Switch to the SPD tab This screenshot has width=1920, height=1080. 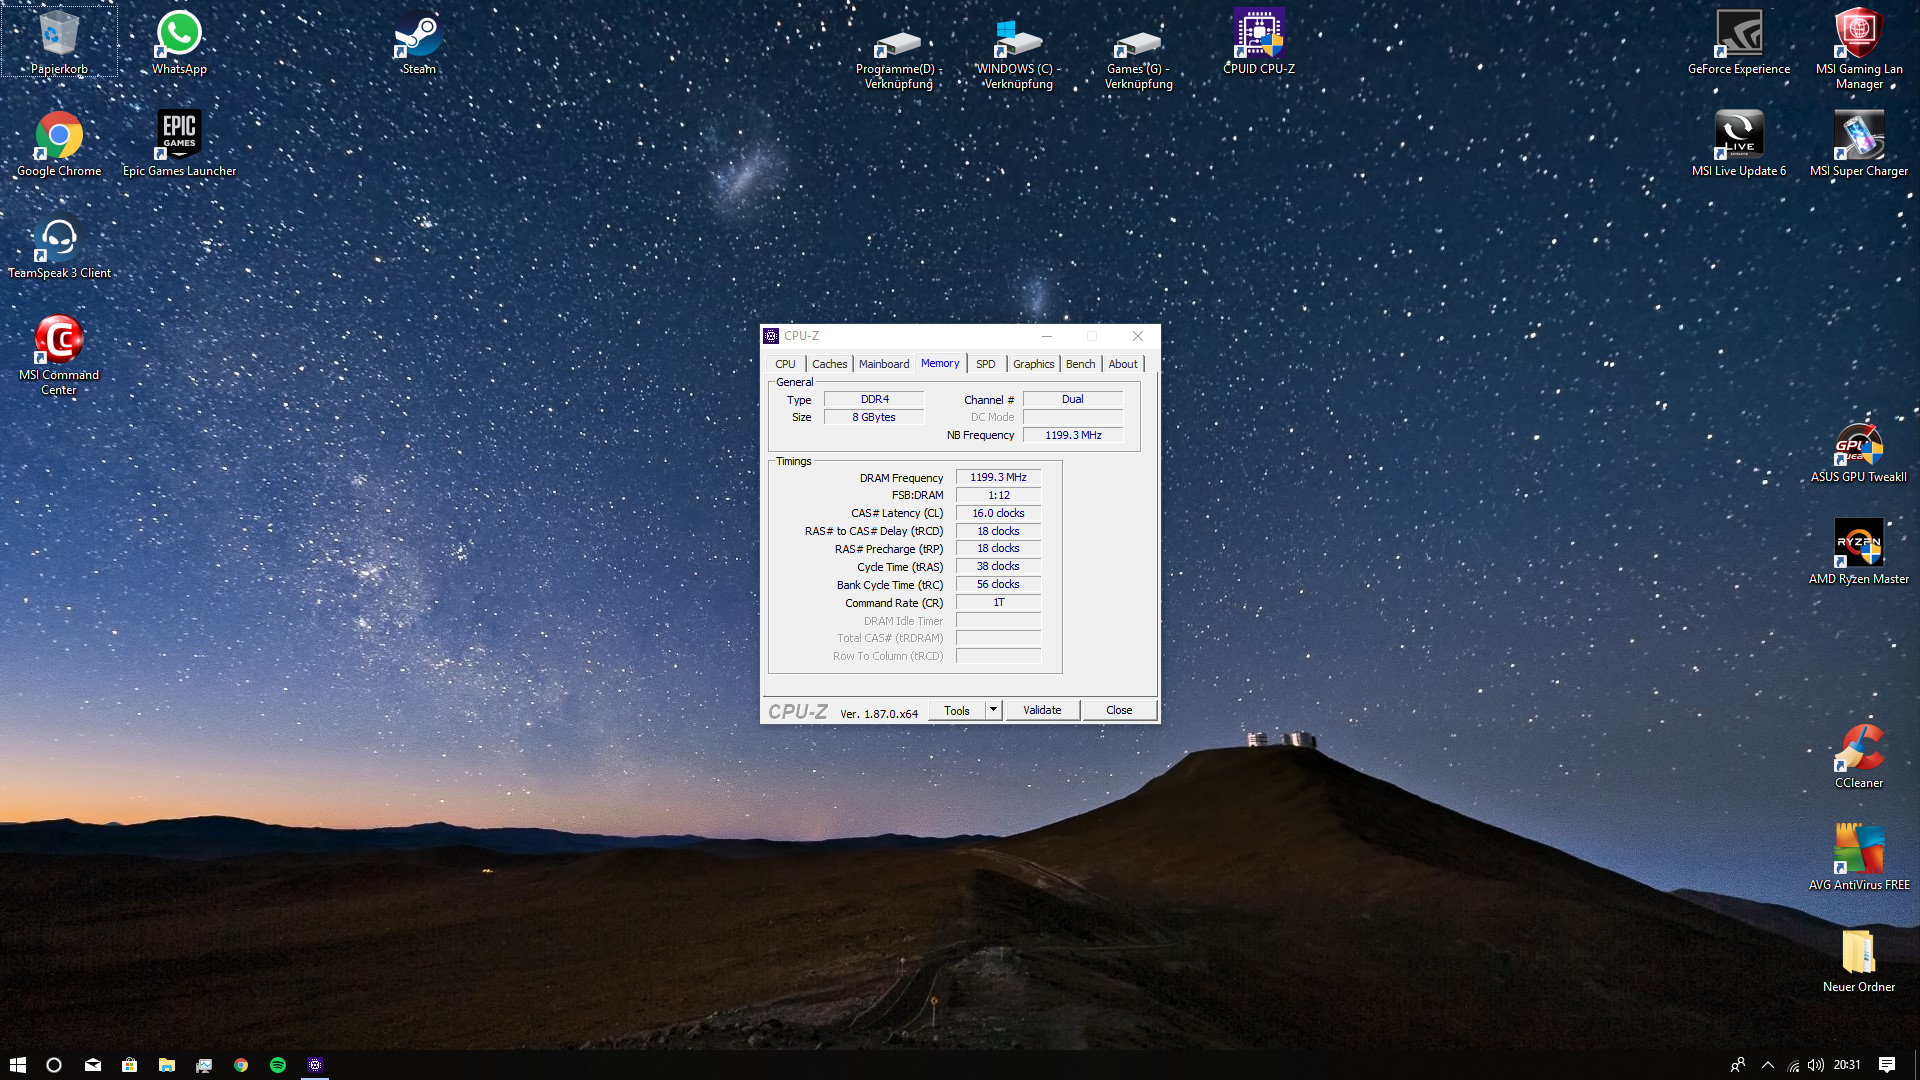tap(985, 364)
